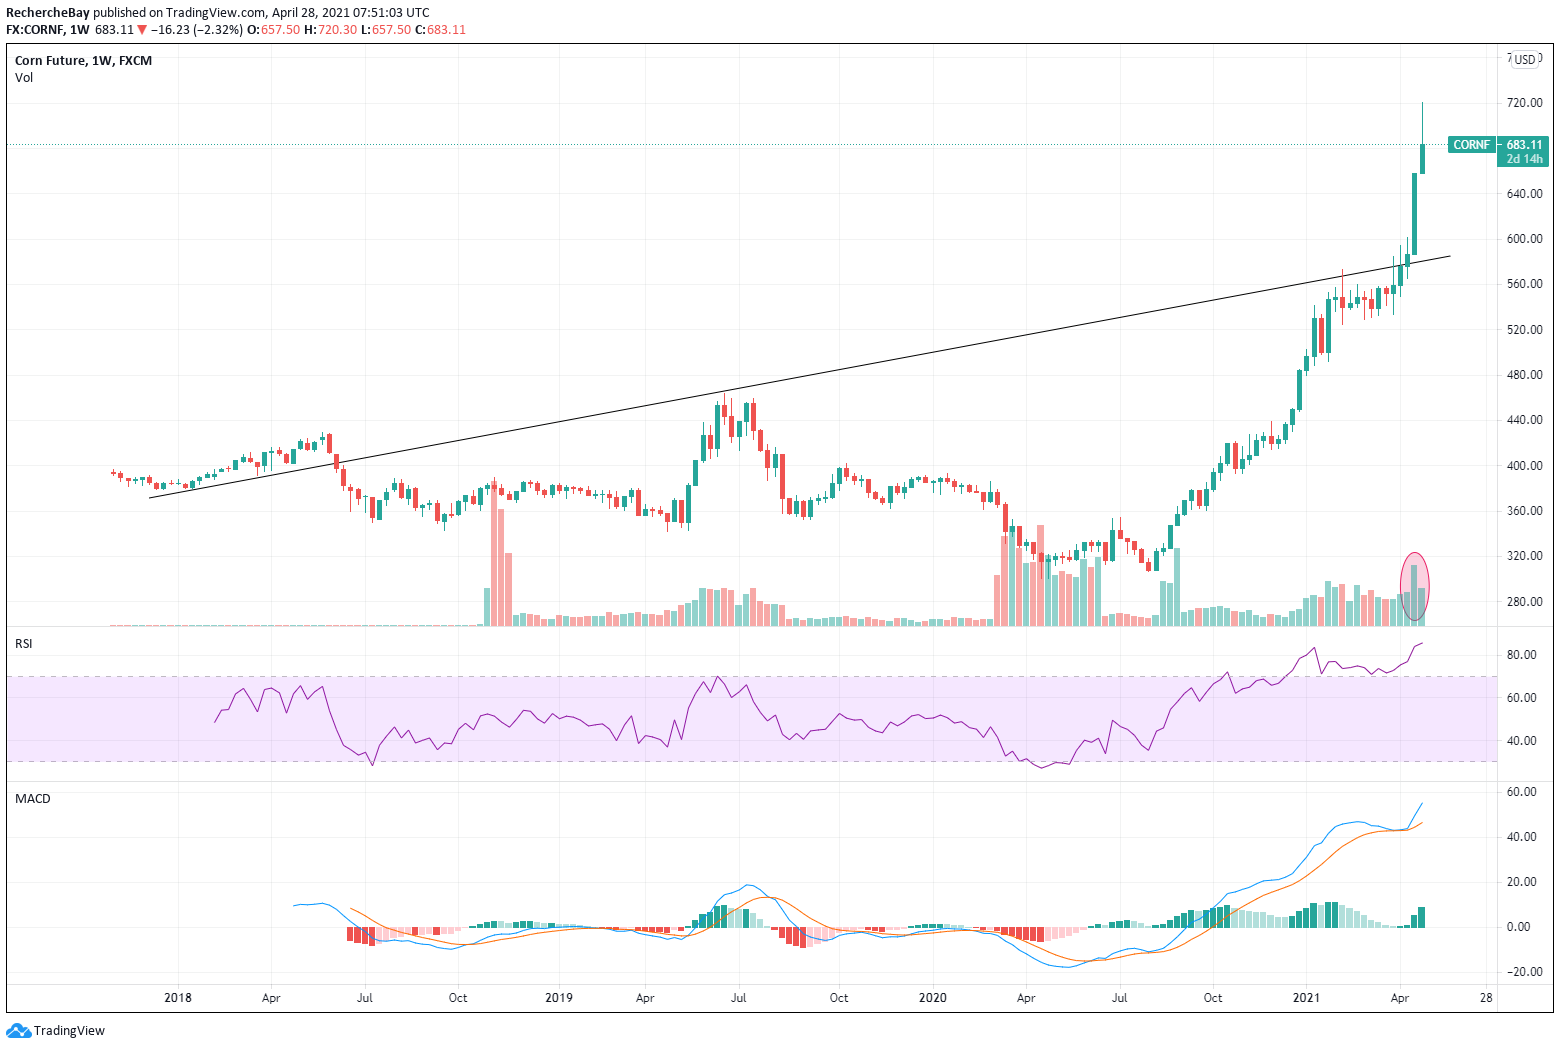Click the red down-triangle change indicator
The height and width of the screenshot is (1049, 1560).
tap(142, 30)
